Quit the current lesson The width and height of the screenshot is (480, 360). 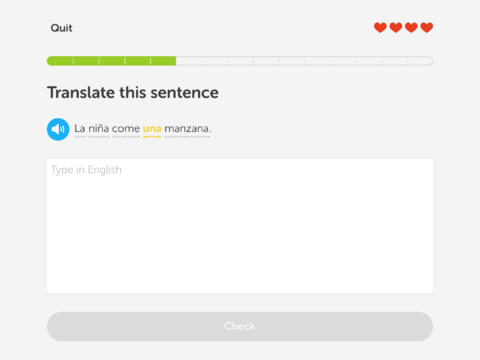pyautogui.click(x=61, y=28)
